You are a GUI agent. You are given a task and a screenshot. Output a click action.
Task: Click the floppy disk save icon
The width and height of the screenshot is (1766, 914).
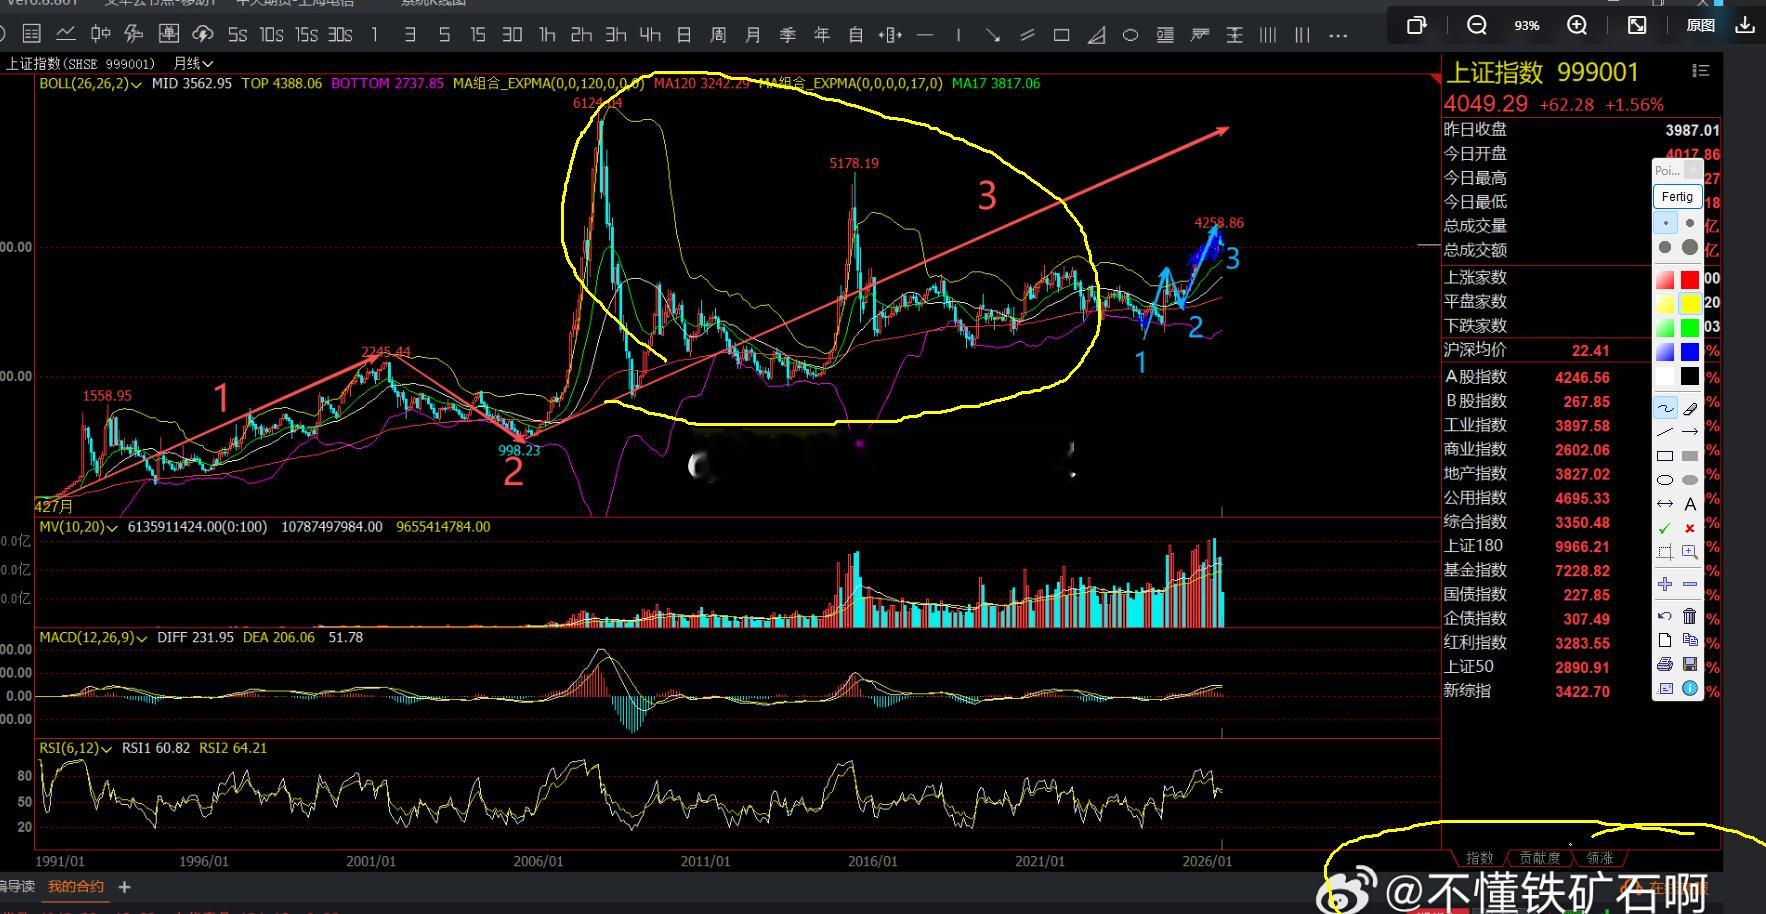pyautogui.click(x=1690, y=664)
